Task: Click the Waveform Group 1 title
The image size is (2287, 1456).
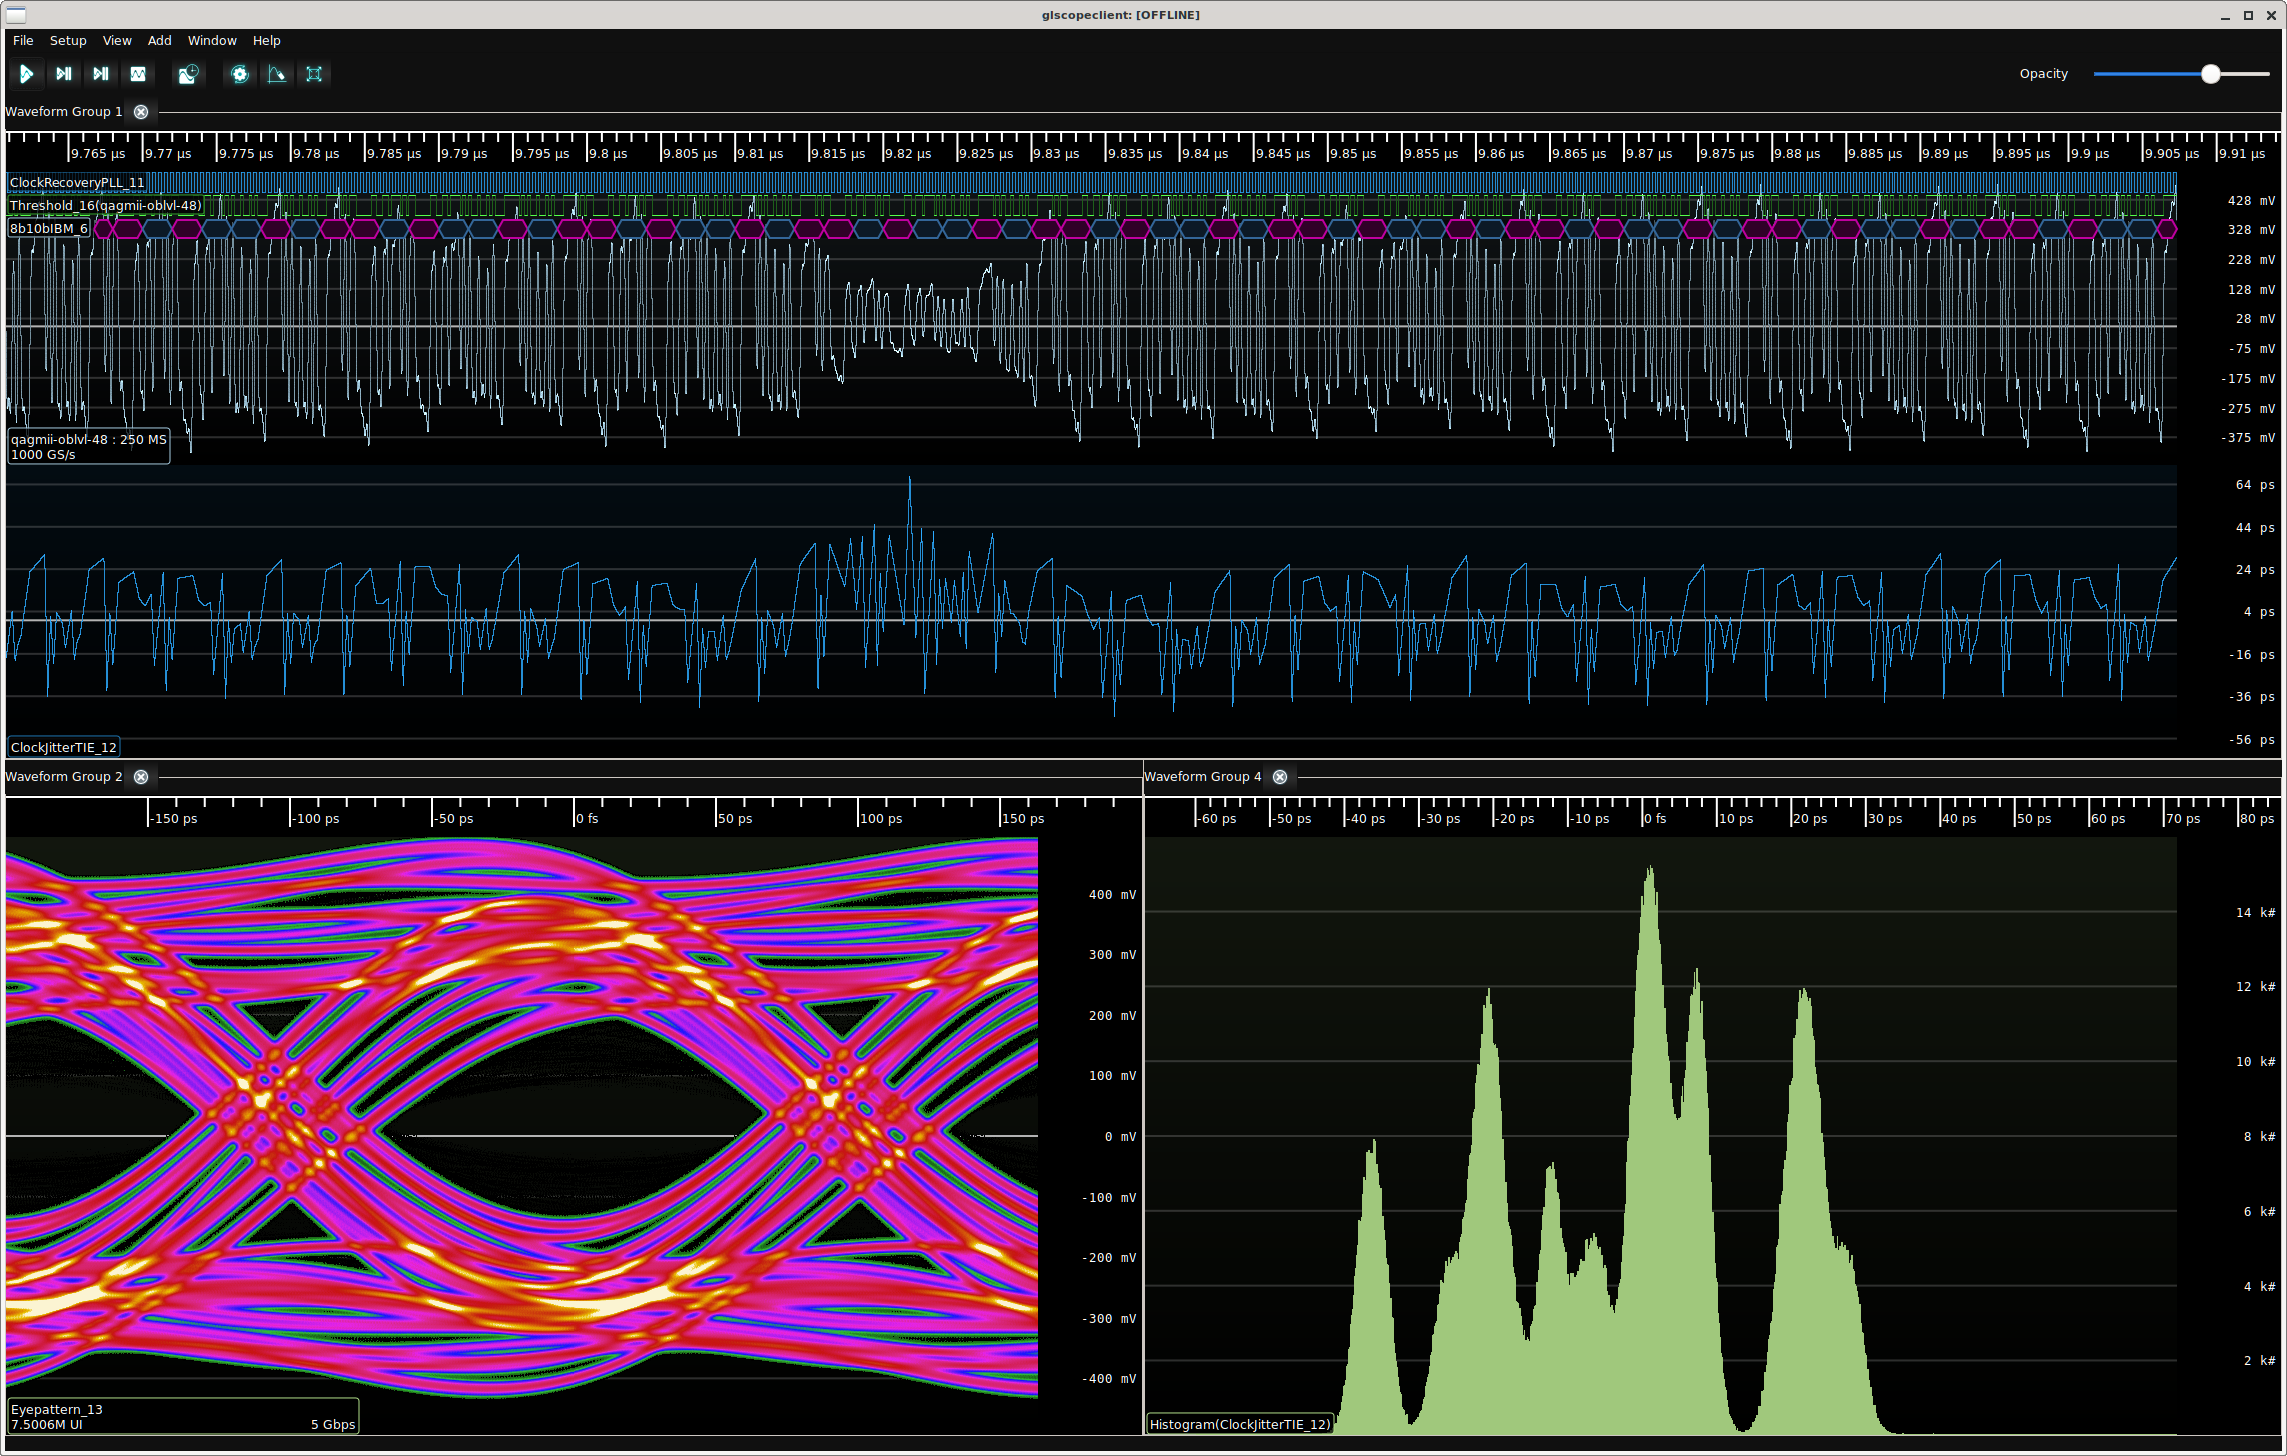Action: click(64, 112)
